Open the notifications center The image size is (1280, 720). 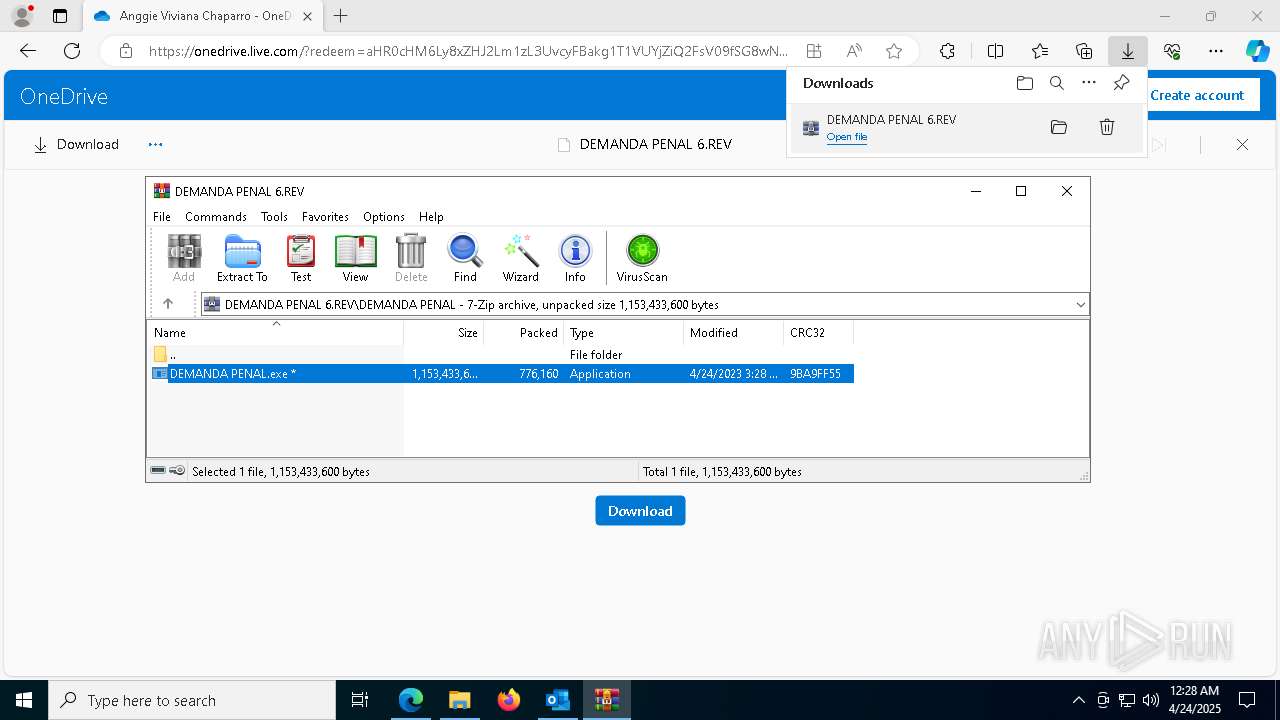[x=1247, y=700]
